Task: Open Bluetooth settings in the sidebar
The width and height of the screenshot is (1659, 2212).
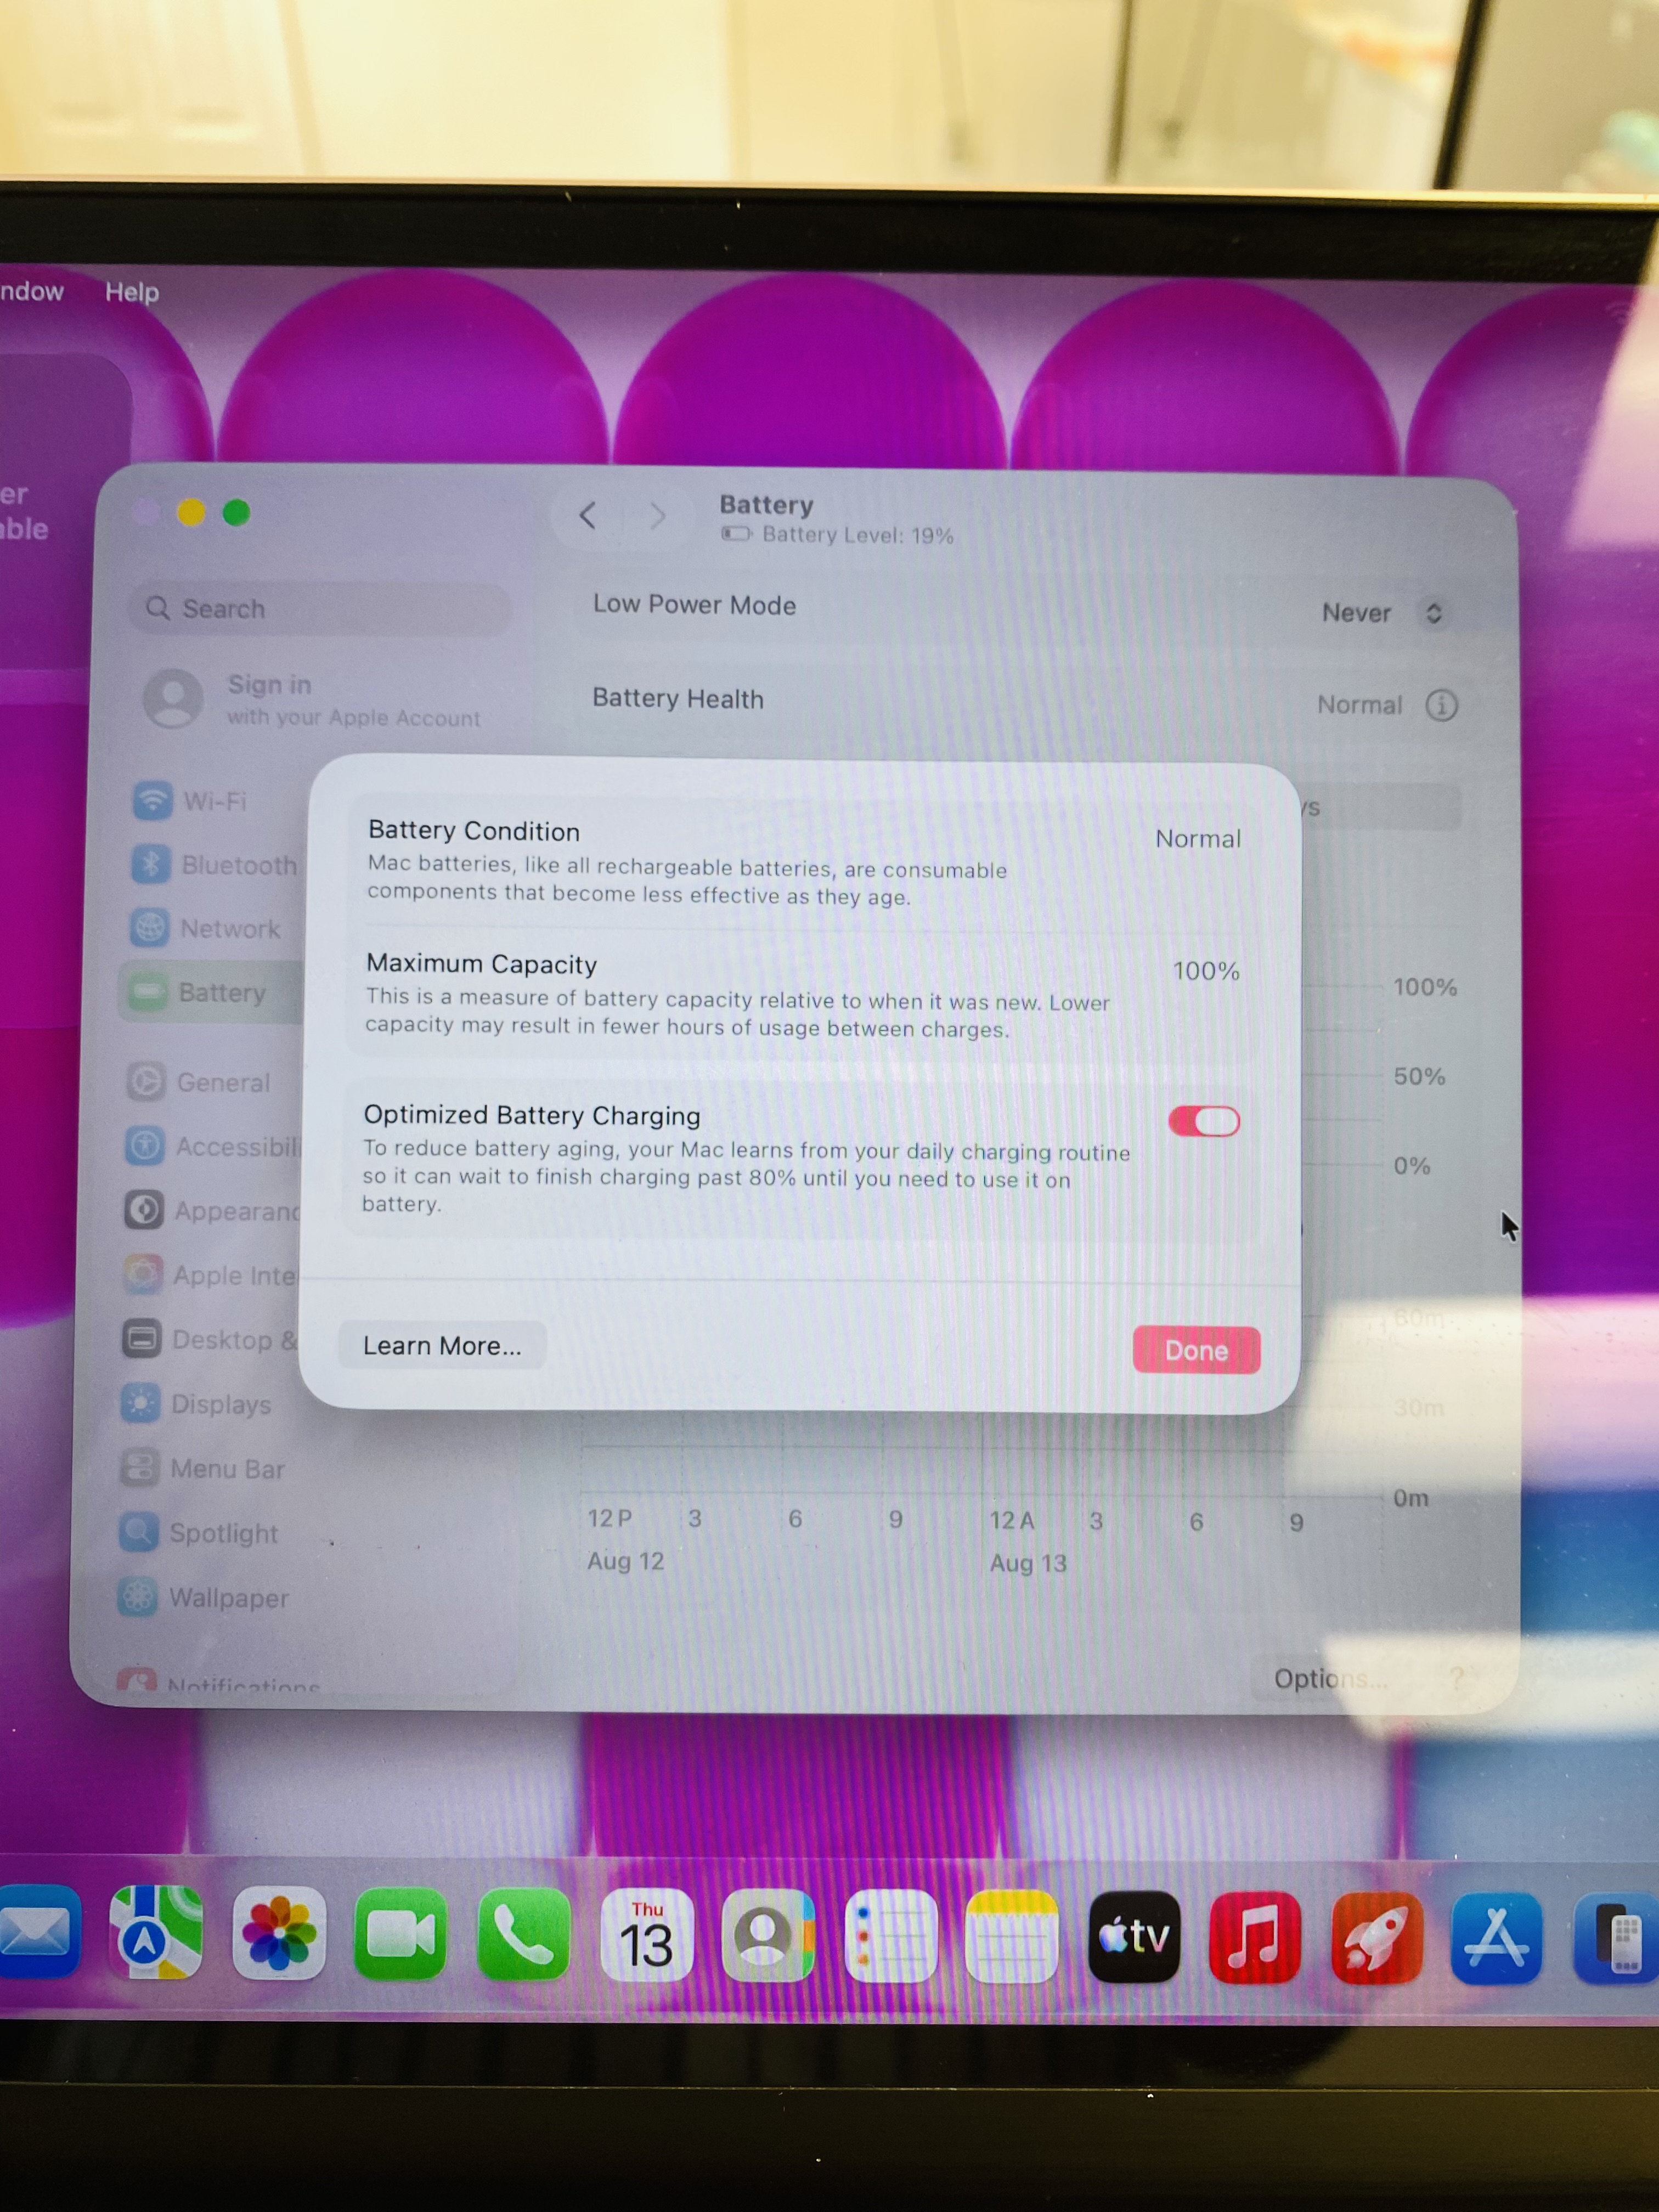Action: [x=214, y=864]
